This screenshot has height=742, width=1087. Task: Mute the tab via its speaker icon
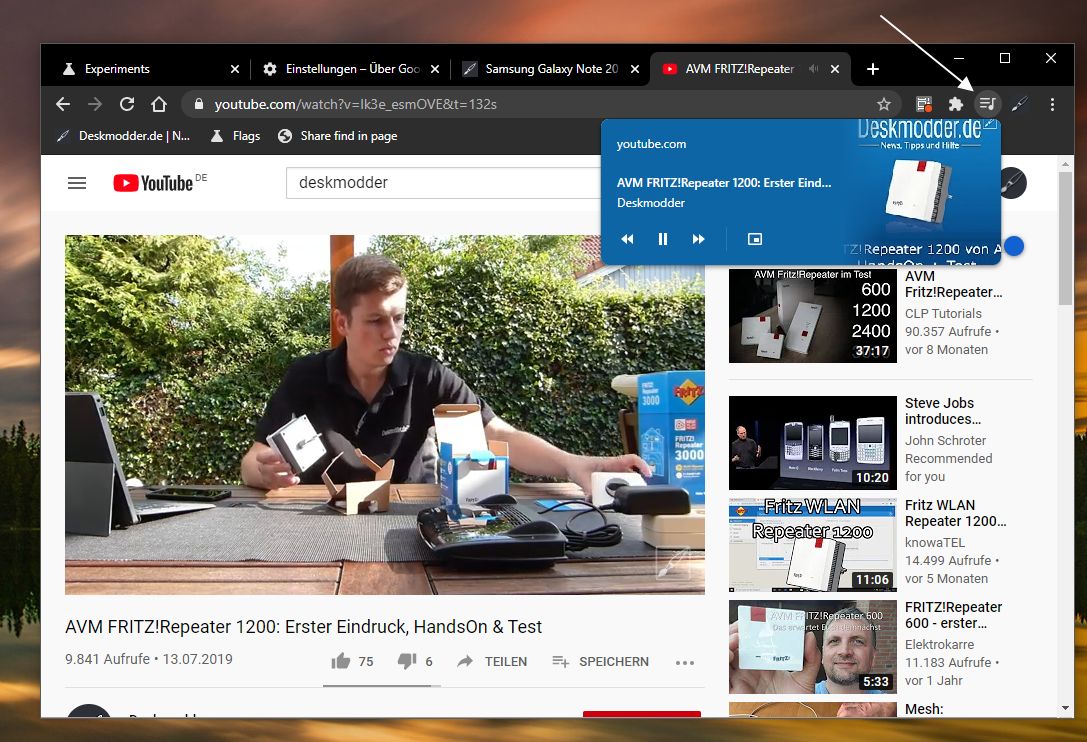pyautogui.click(x=813, y=69)
